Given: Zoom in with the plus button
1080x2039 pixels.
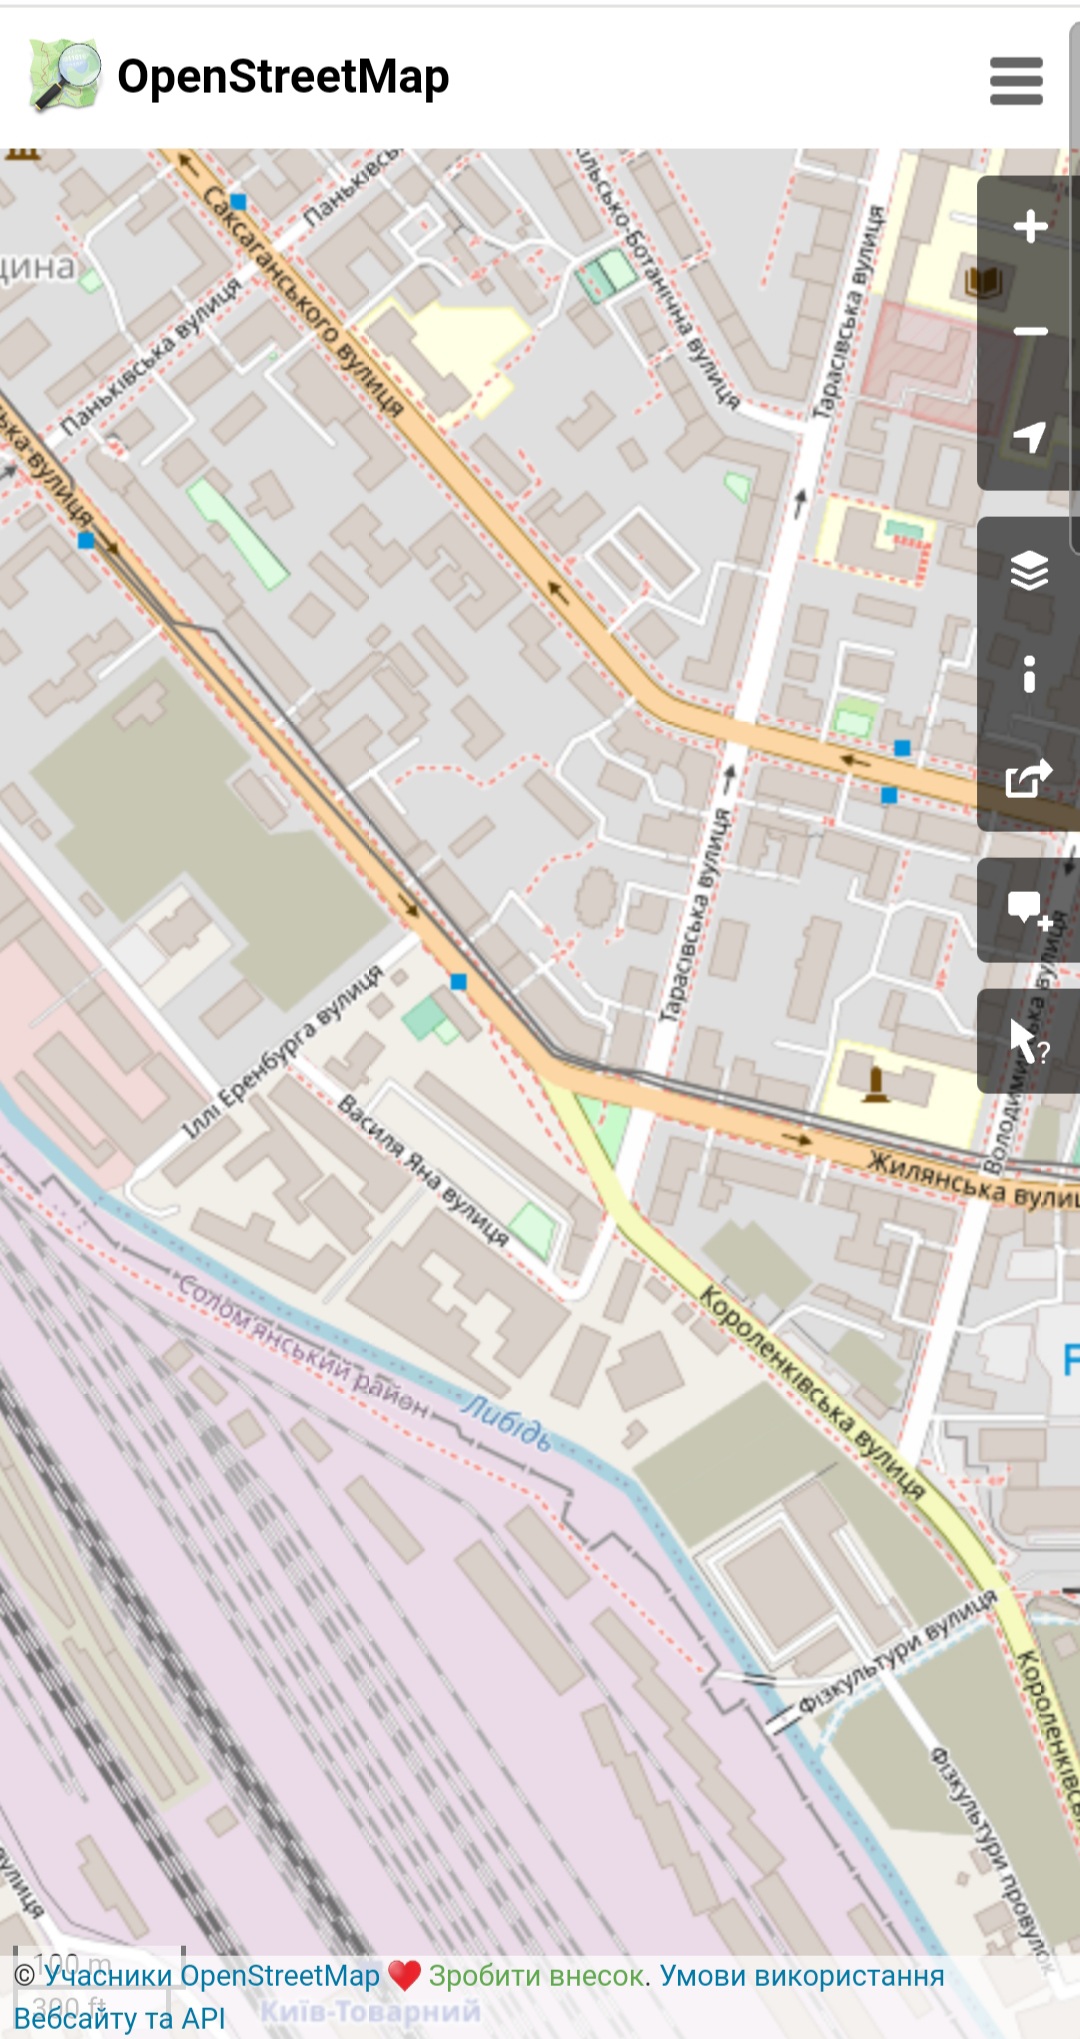Looking at the screenshot, I should pyautogui.click(x=1029, y=226).
